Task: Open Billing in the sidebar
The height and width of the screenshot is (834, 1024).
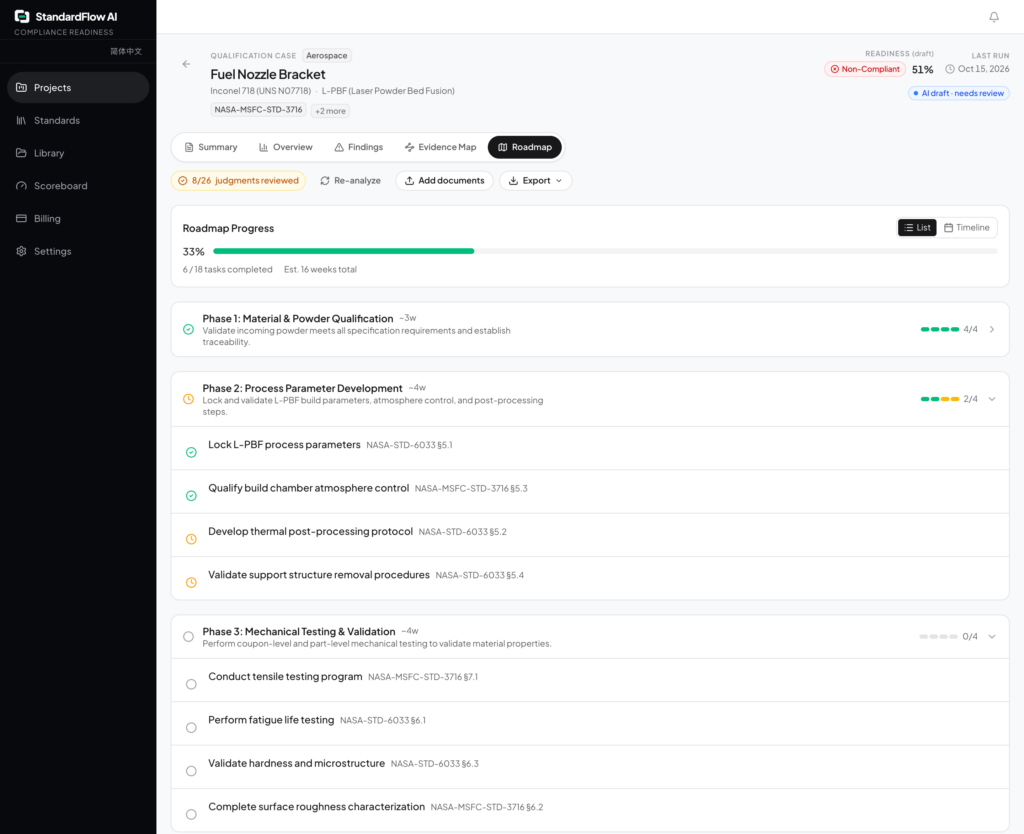Action: 78,218
